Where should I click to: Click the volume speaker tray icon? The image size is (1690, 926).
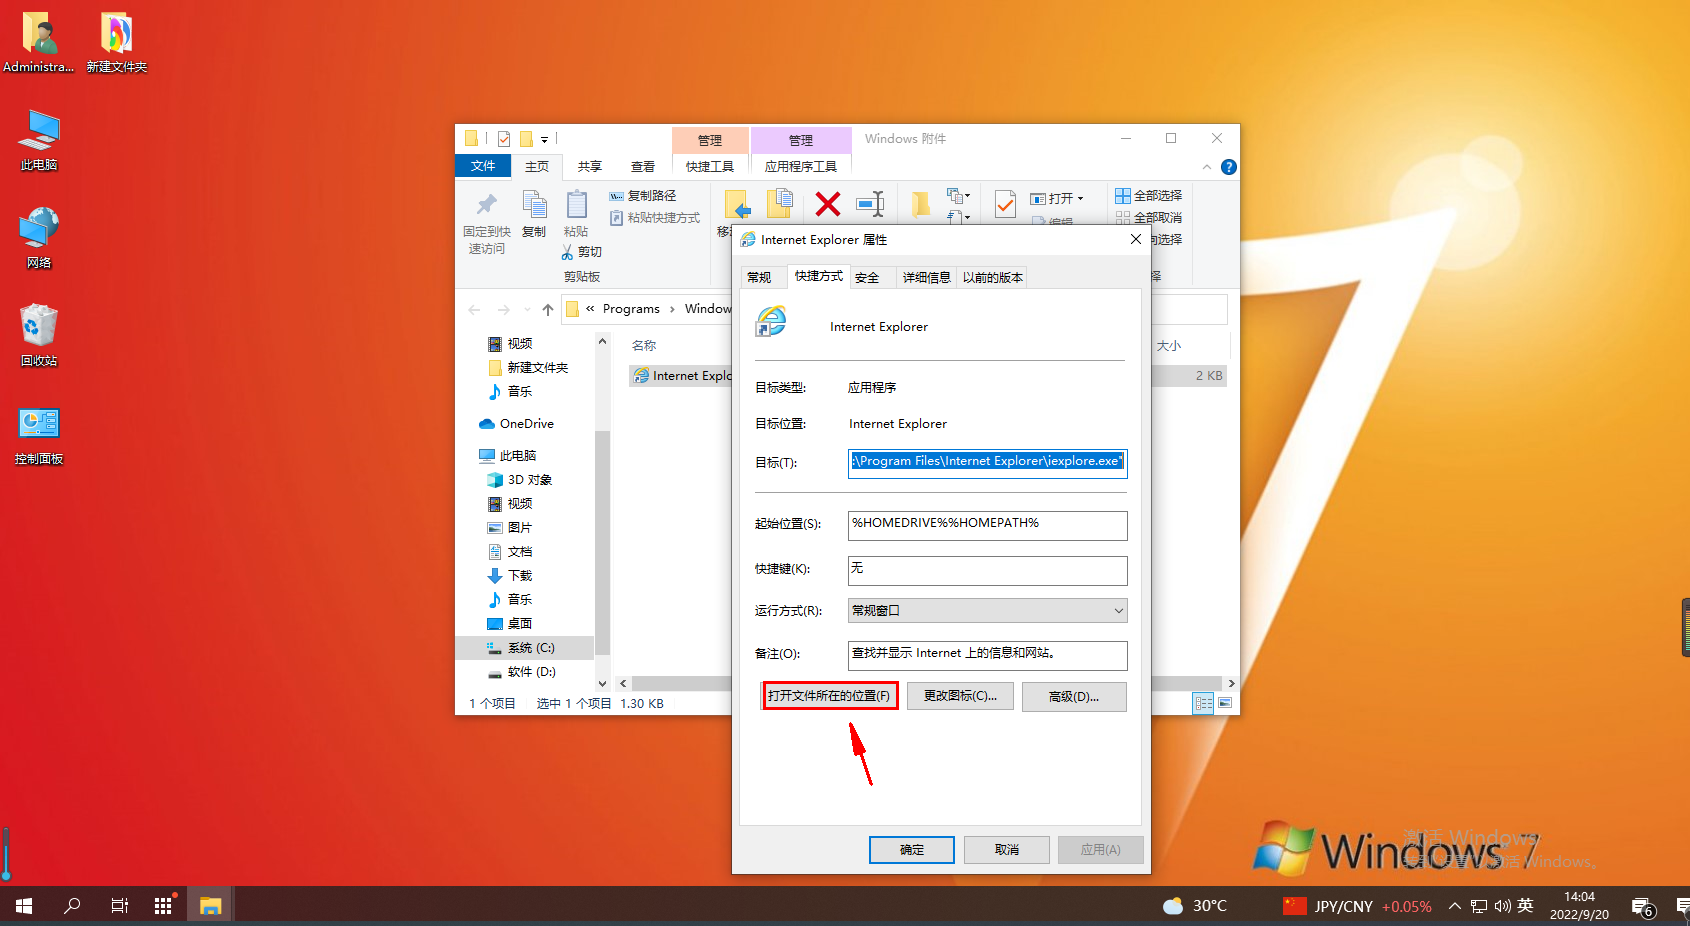click(x=1502, y=906)
